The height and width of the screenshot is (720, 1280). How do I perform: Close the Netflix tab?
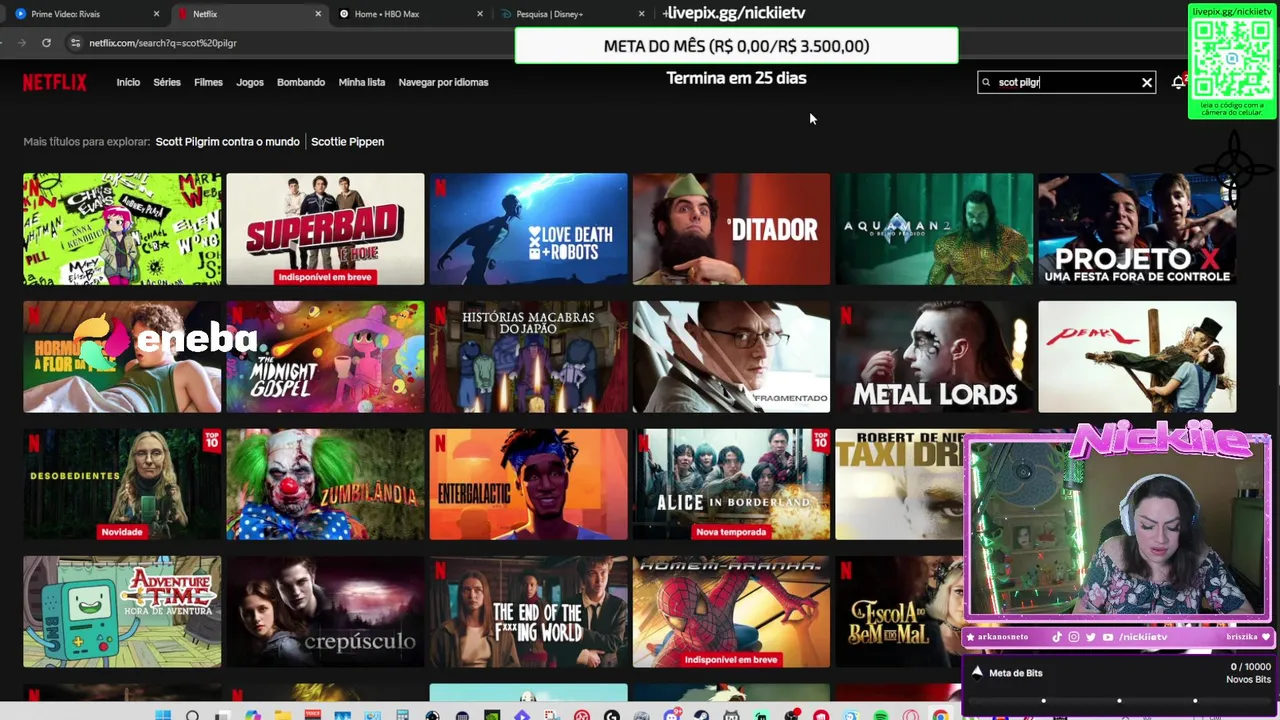point(318,14)
